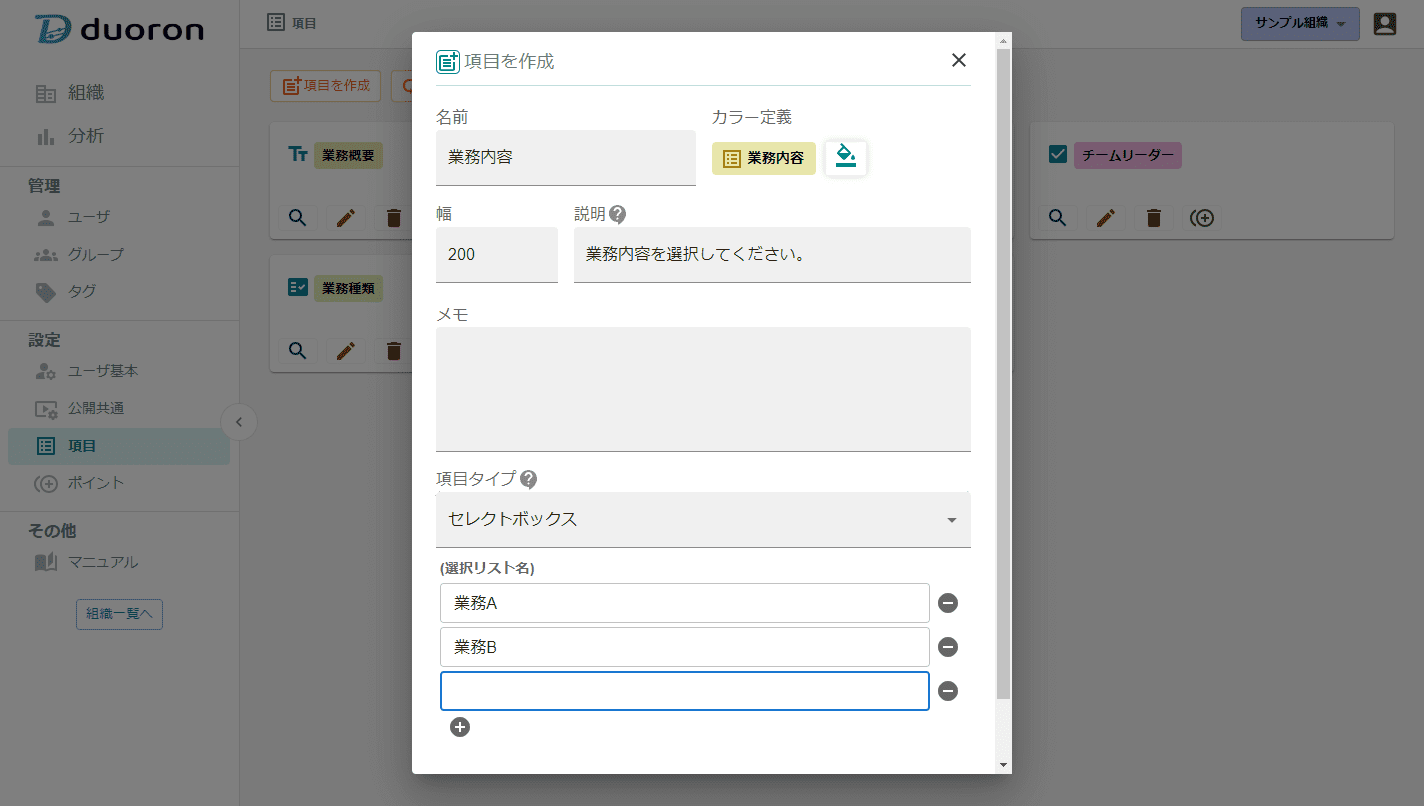Click the pencil edit icon on チームリーダー card
Viewport: 1424px width, 806px height.
pyautogui.click(x=1106, y=217)
